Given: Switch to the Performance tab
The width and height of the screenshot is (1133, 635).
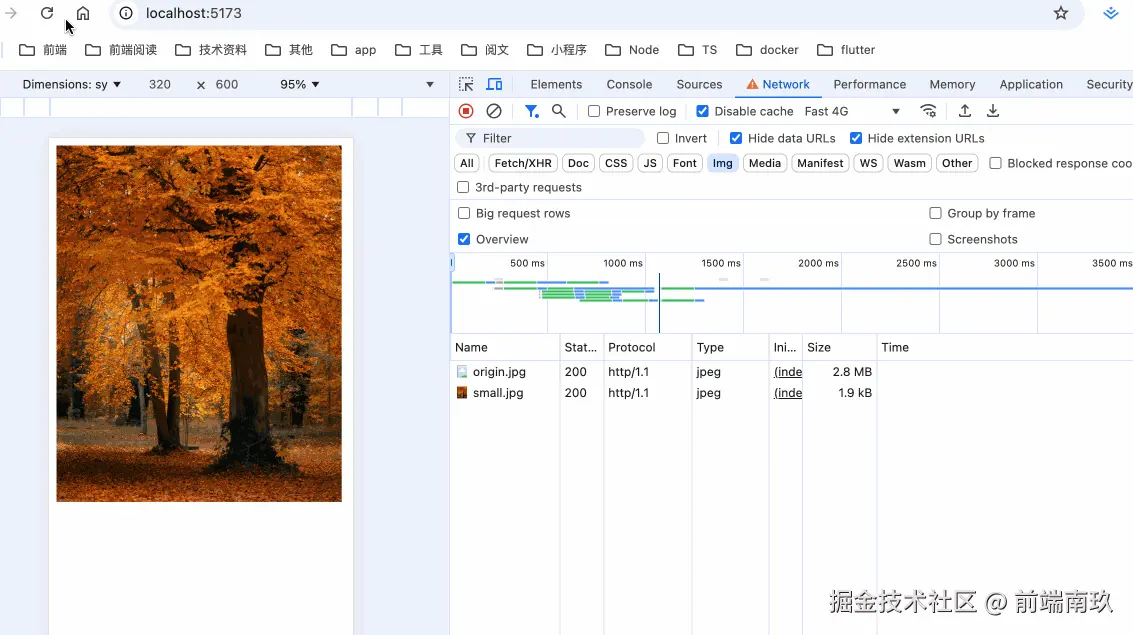Looking at the screenshot, I should pos(869,85).
